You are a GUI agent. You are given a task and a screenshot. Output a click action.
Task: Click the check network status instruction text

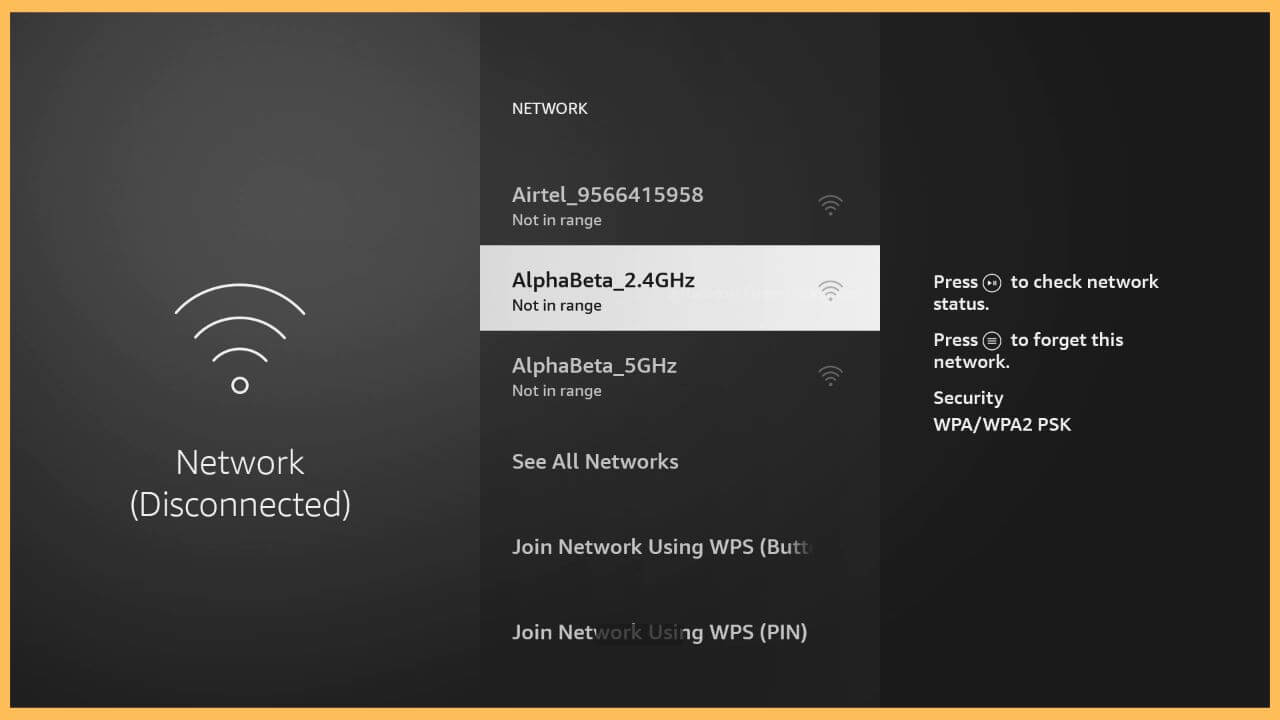pos(1046,292)
